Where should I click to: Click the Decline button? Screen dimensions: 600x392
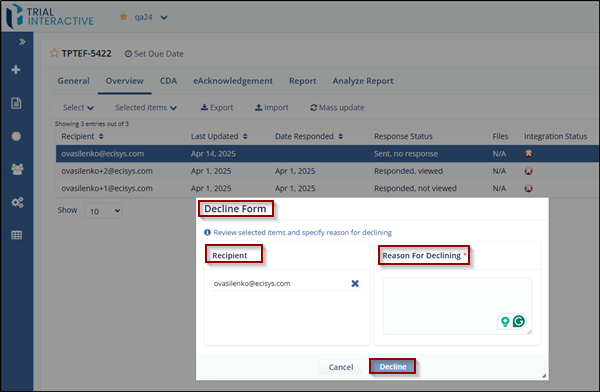[393, 367]
